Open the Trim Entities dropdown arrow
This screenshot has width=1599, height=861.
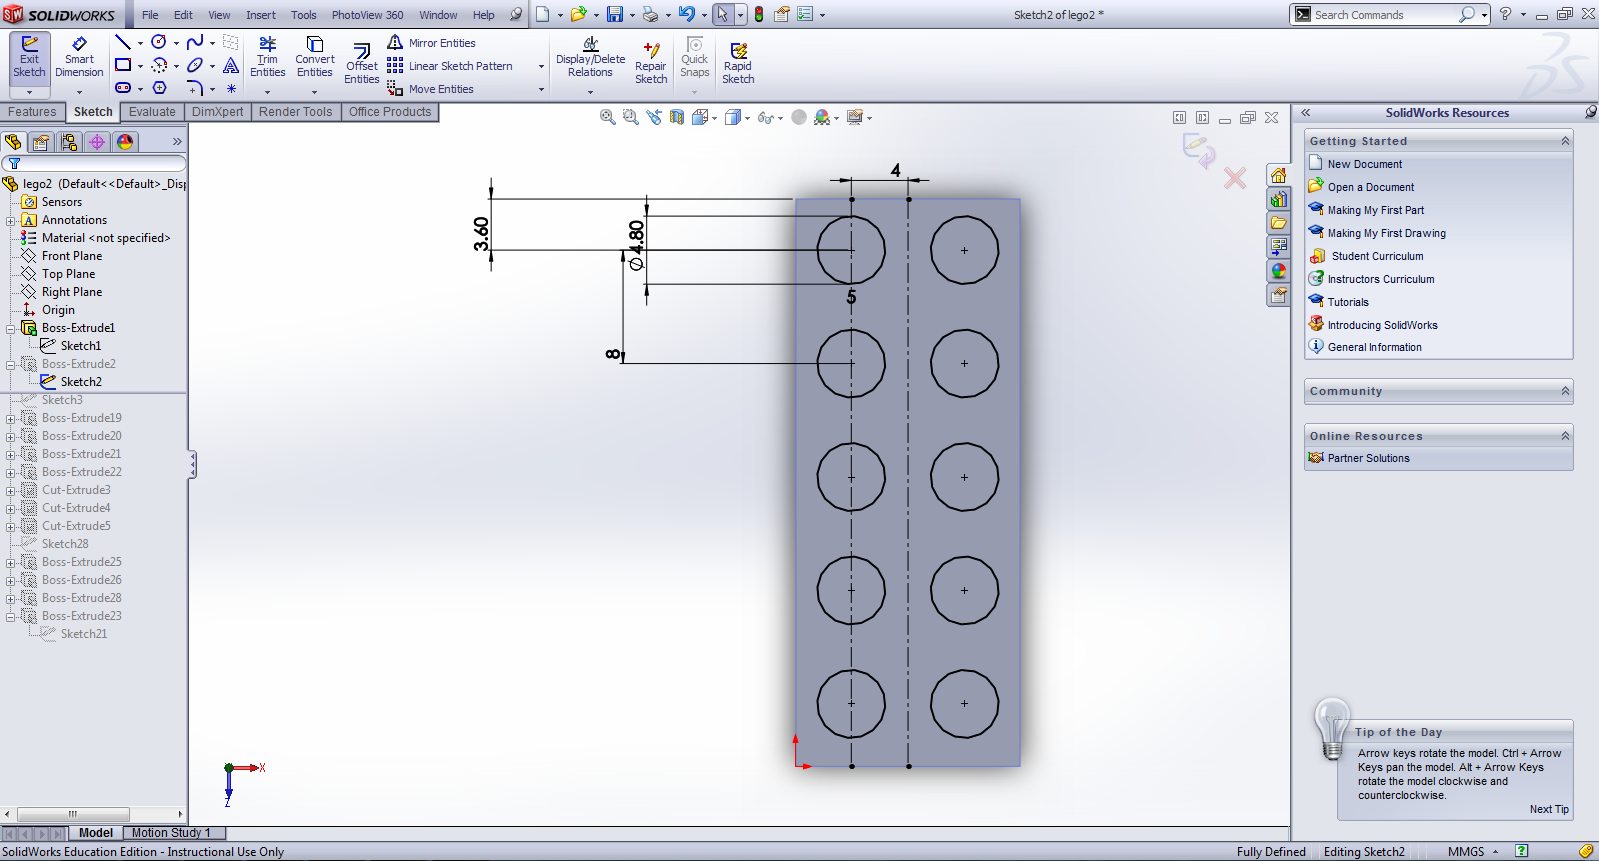click(x=267, y=92)
